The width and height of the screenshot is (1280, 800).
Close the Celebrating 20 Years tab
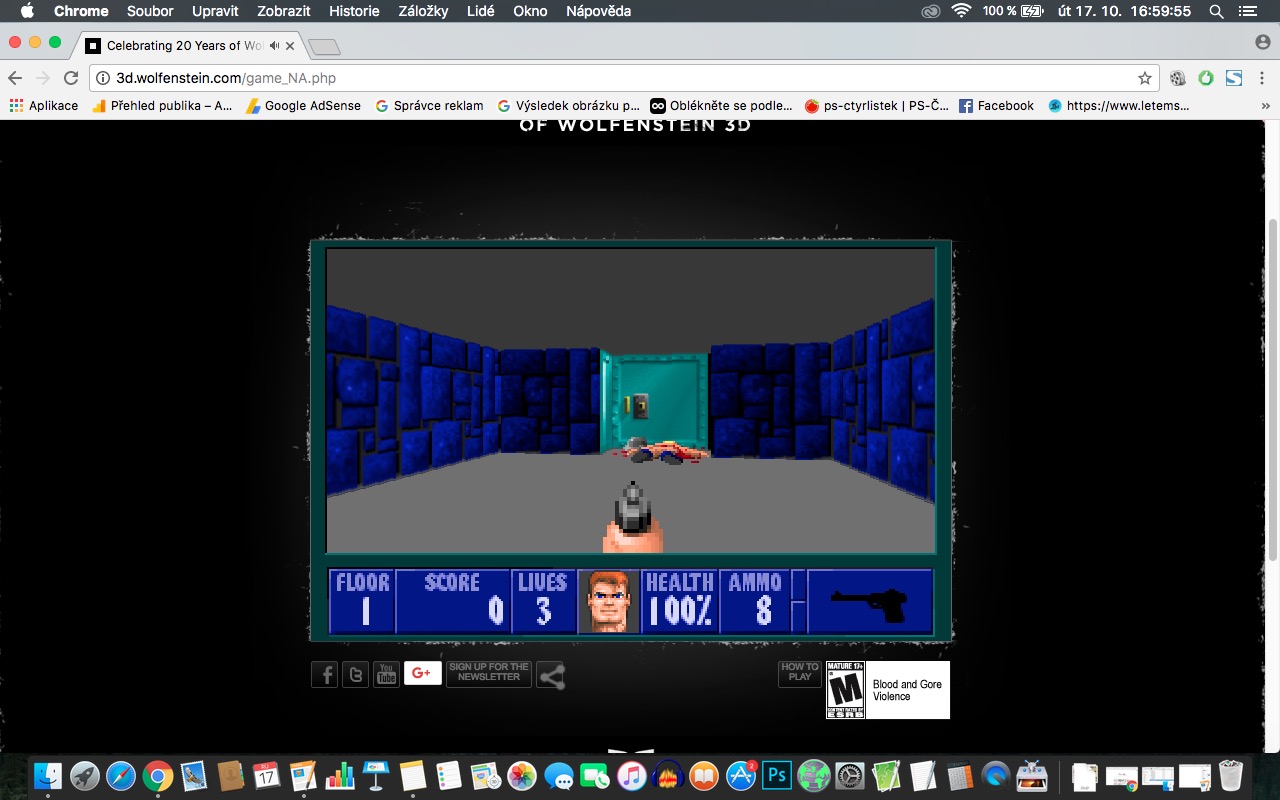pos(291,45)
